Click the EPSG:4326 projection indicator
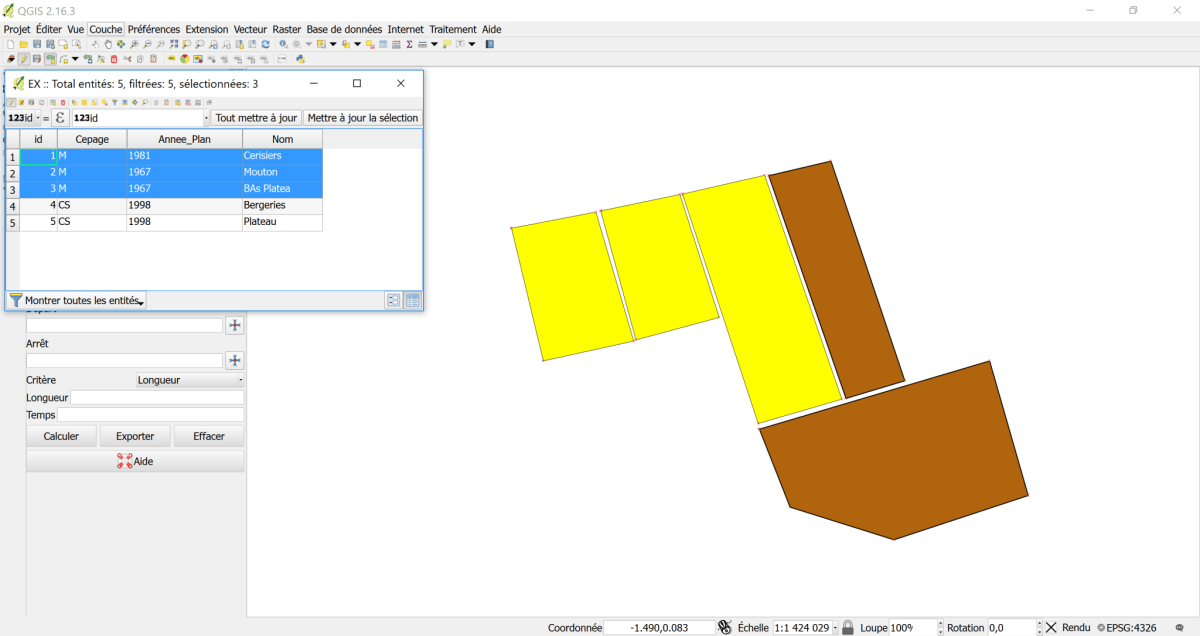1200x636 pixels. pos(1126,628)
